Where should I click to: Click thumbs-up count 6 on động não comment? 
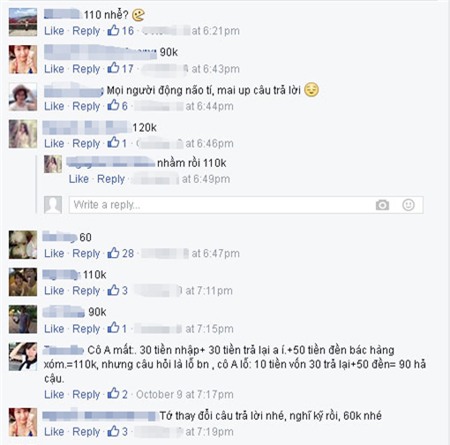tap(118, 106)
